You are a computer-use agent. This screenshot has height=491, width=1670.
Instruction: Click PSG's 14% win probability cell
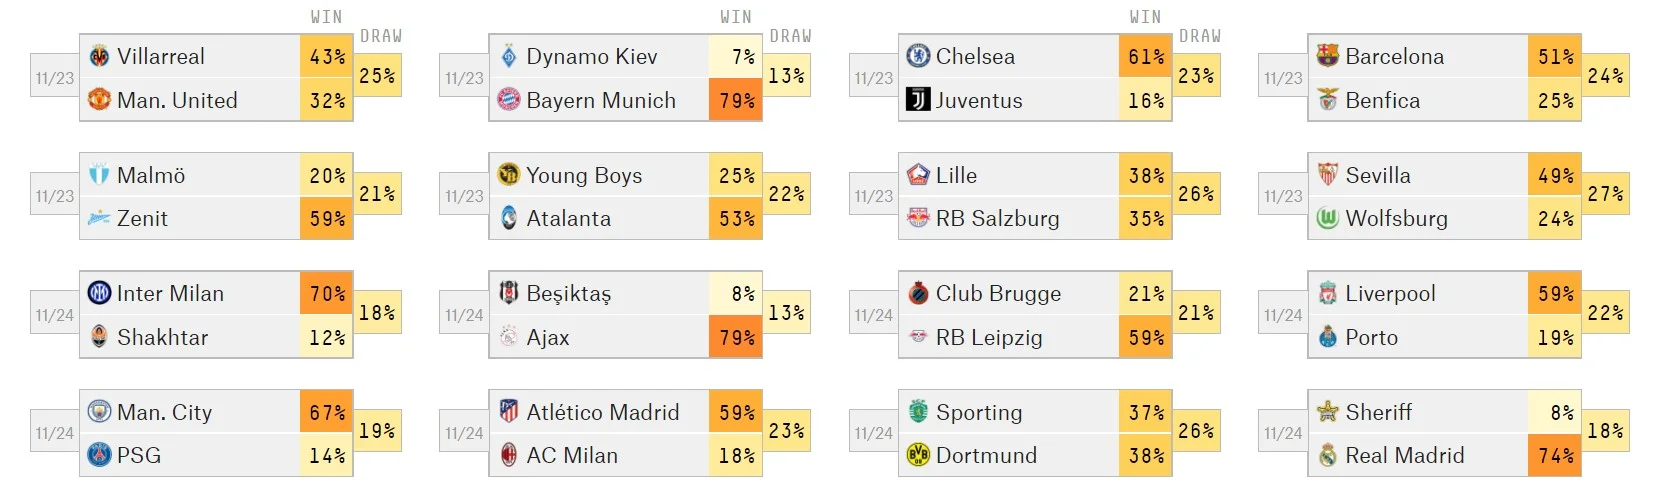tap(326, 456)
